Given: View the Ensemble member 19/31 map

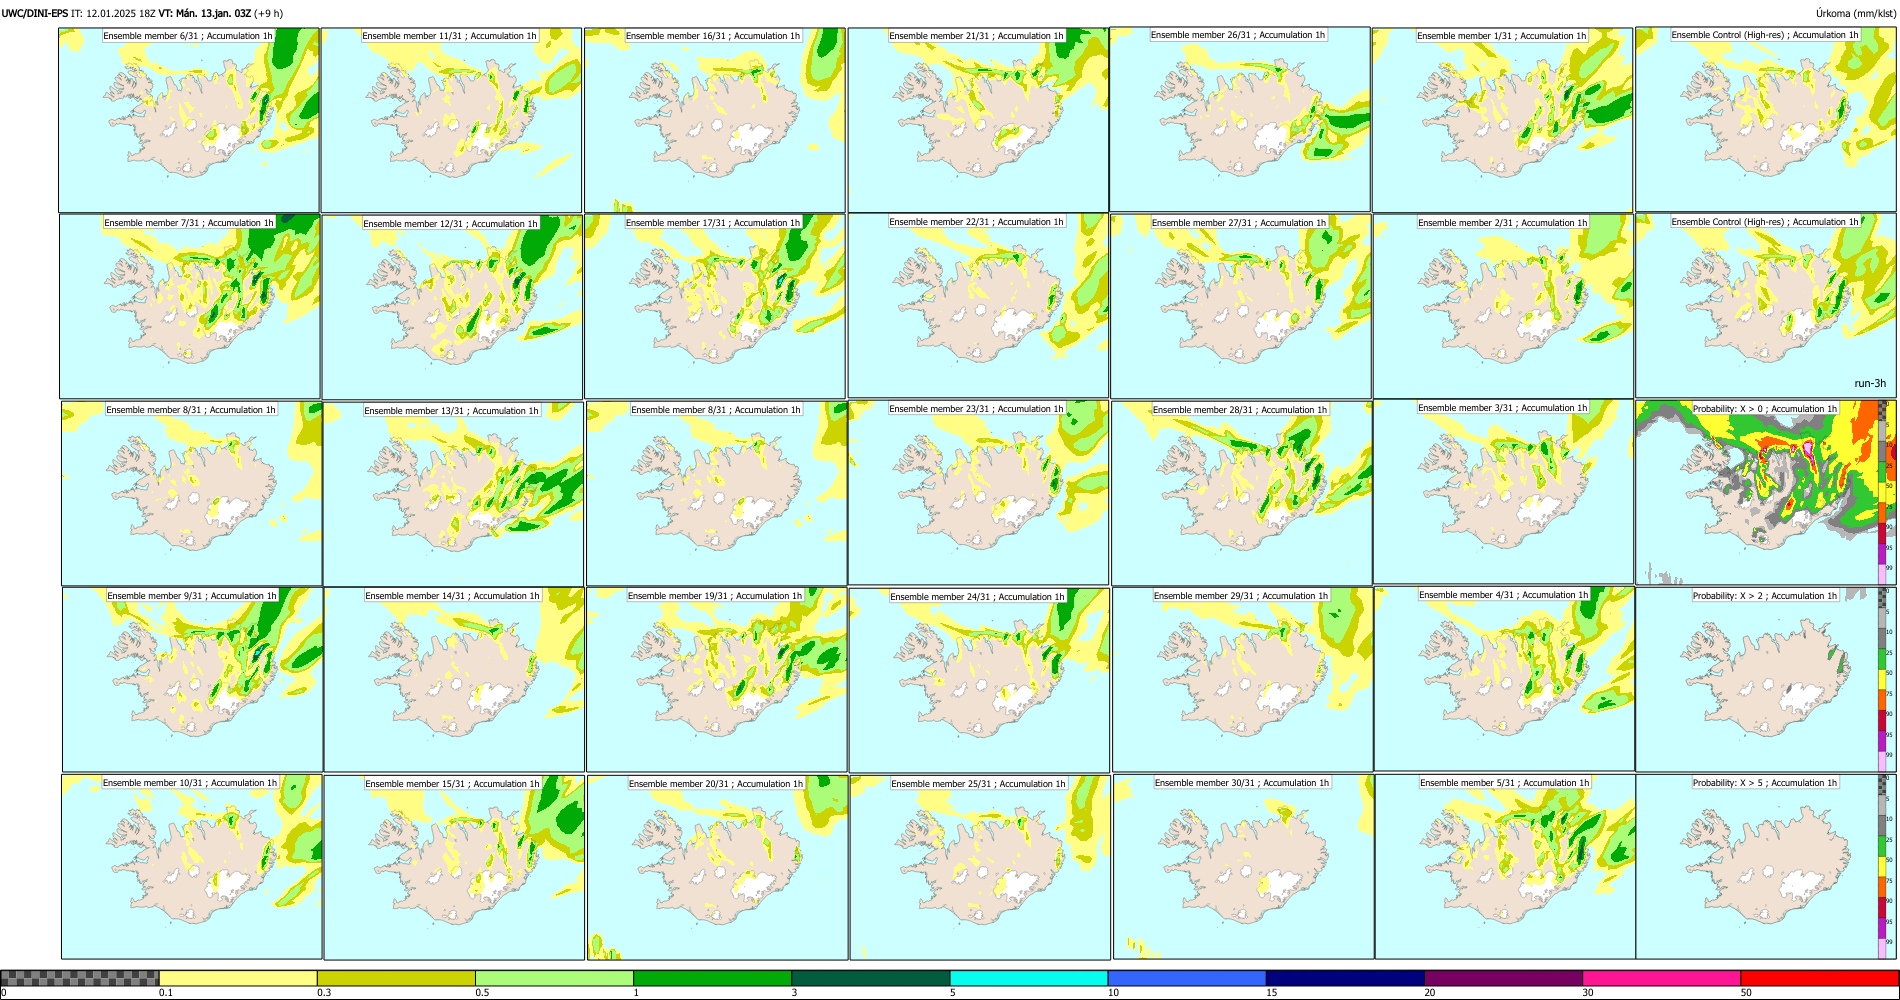Looking at the screenshot, I should point(717,680).
